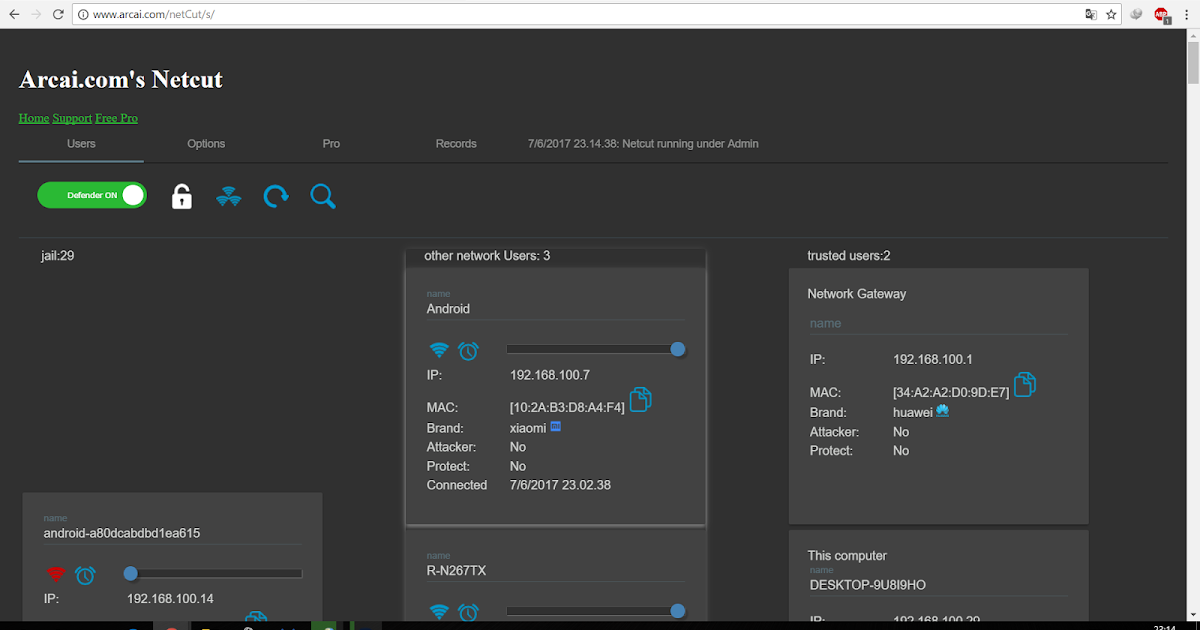
Task: Click the magnifier scan network icon
Action: click(323, 196)
